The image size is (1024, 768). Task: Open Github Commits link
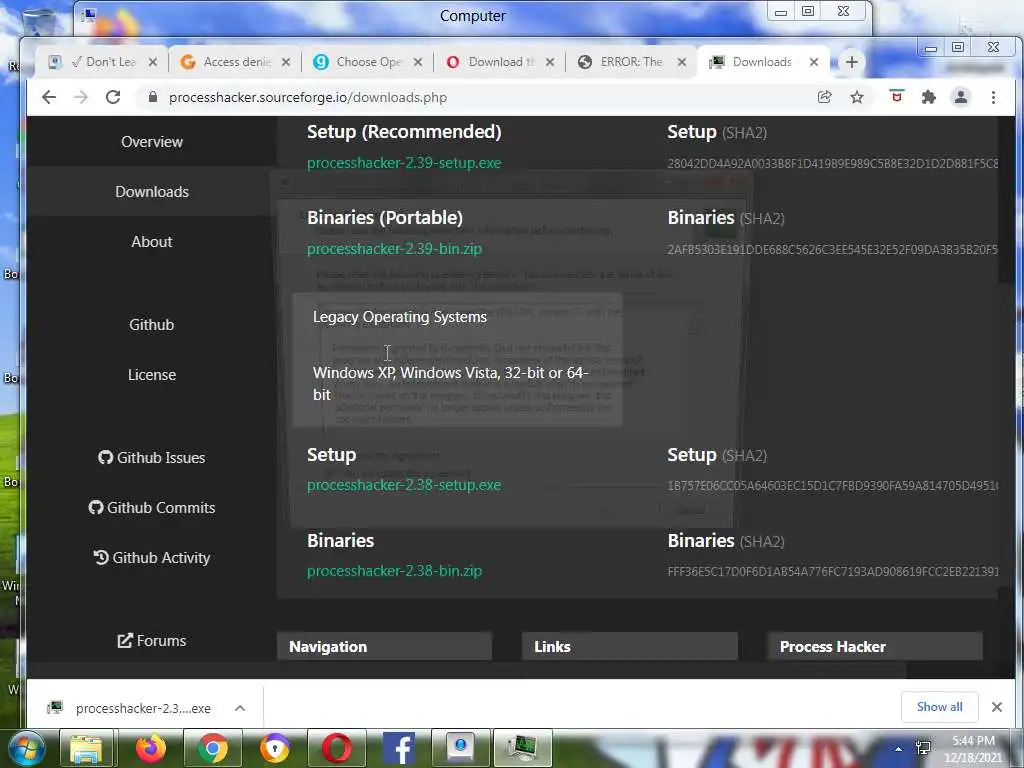point(152,507)
